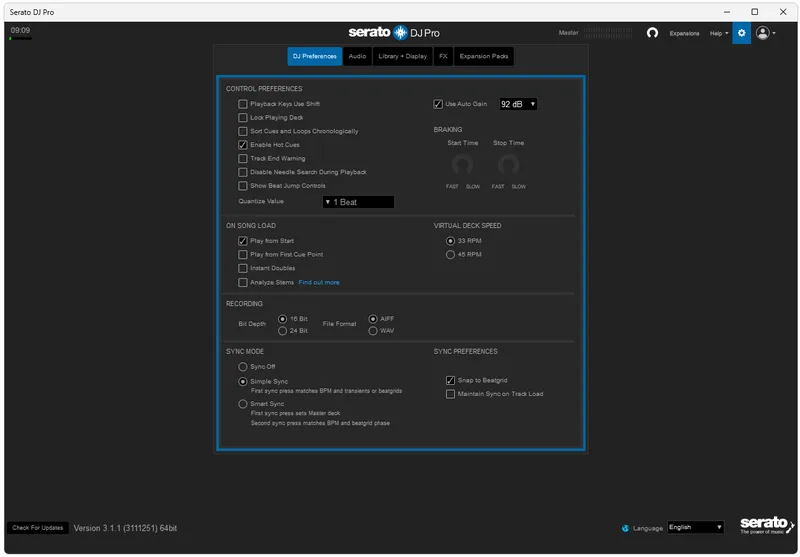
Task: Expand the Help menu
Action: pyautogui.click(x=719, y=34)
